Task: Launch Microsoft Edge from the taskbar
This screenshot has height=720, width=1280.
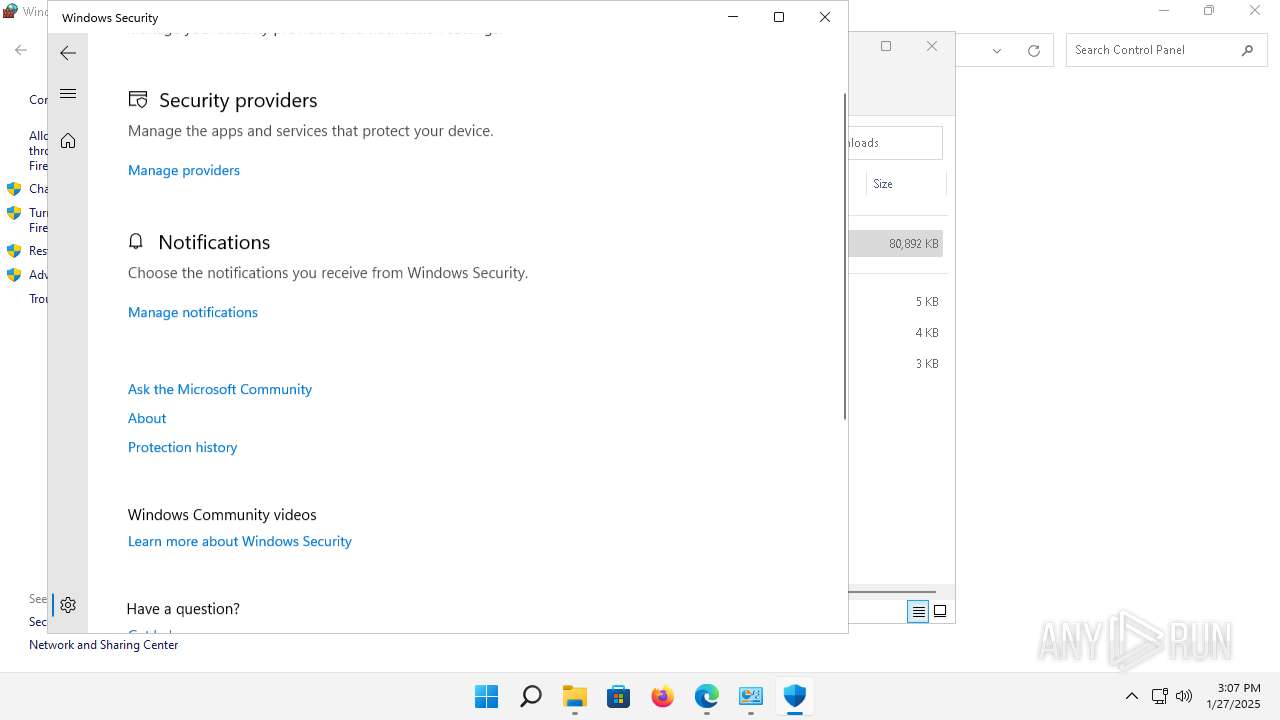Action: [x=707, y=697]
